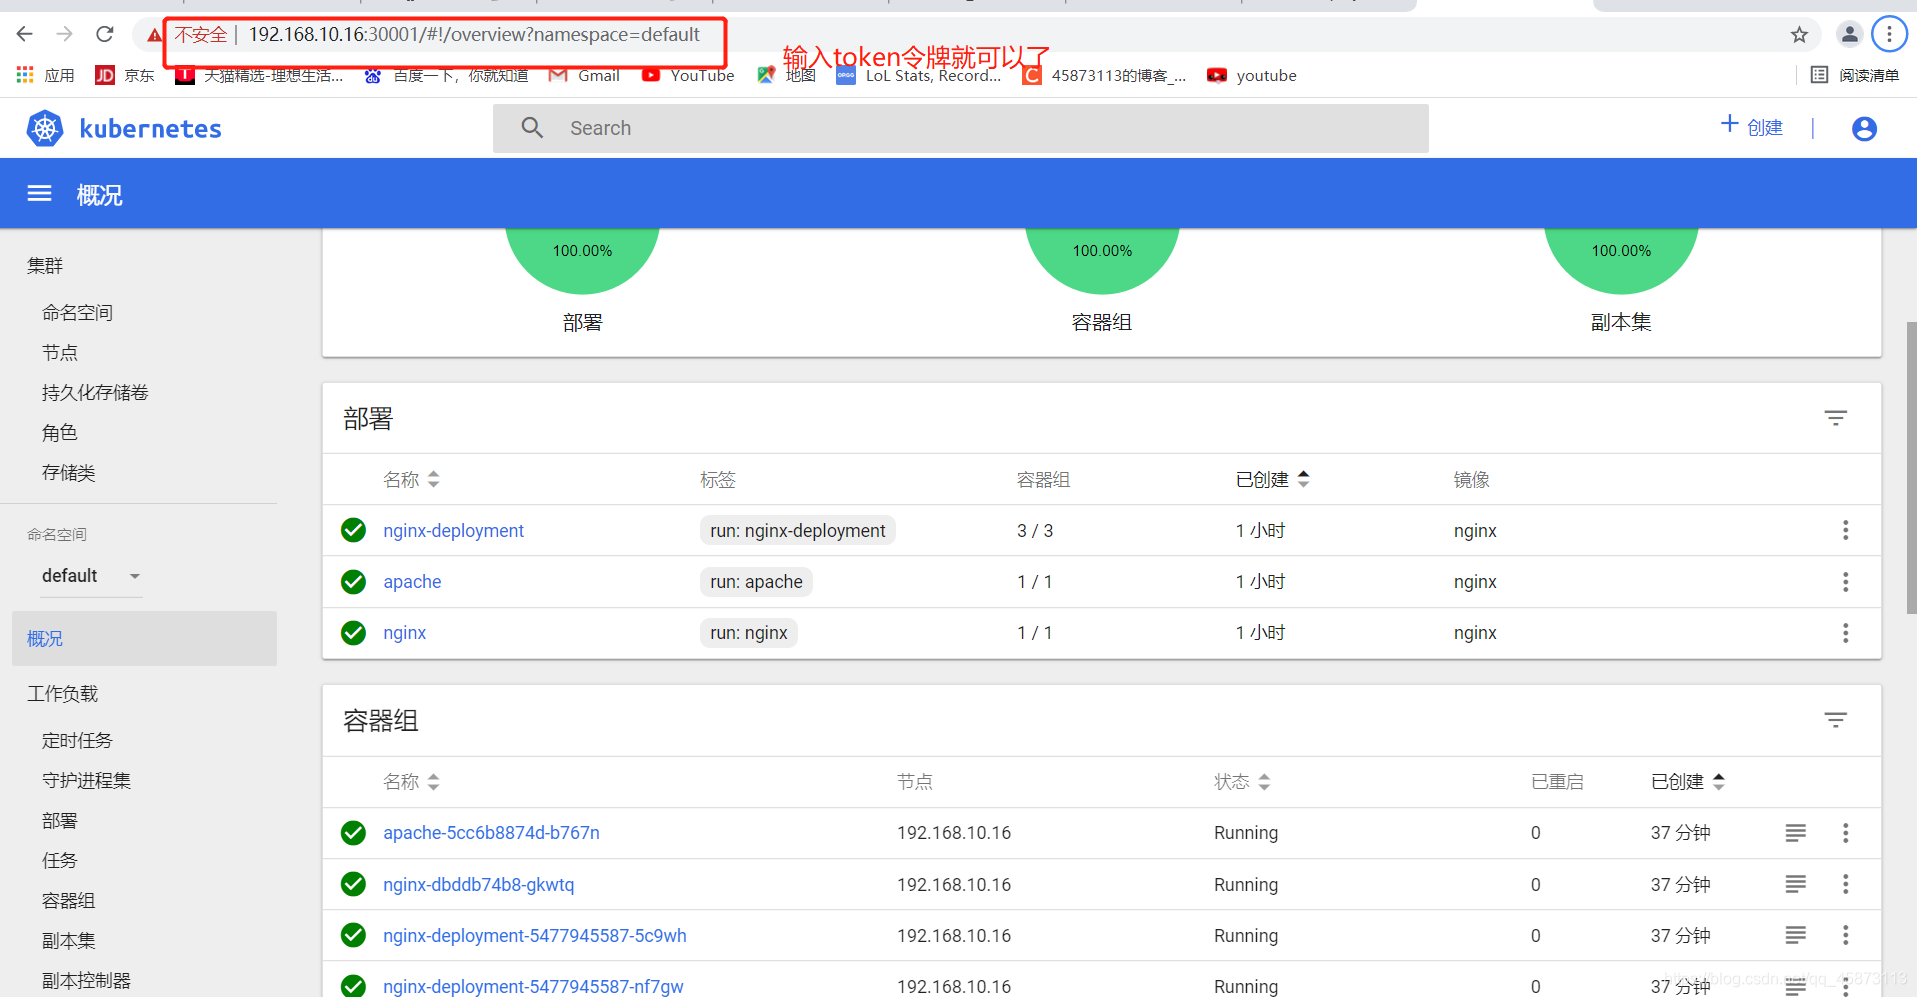Open the 京东 bookmark
Viewport: 1917px width, 997px height.
click(x=125, y=75)
